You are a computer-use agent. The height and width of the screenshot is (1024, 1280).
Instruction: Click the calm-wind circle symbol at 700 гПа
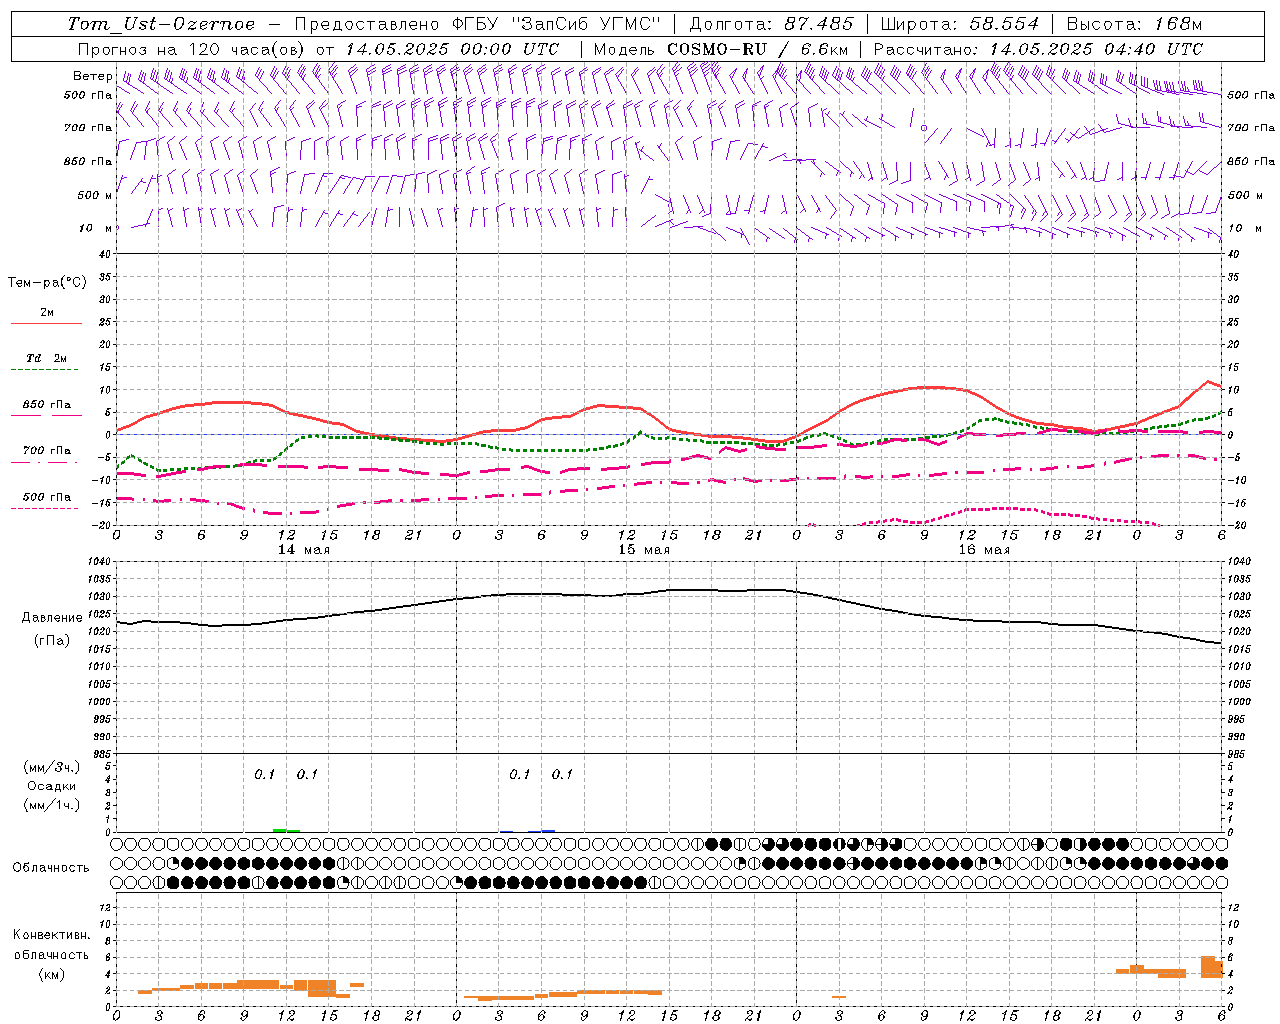(924, 128)
